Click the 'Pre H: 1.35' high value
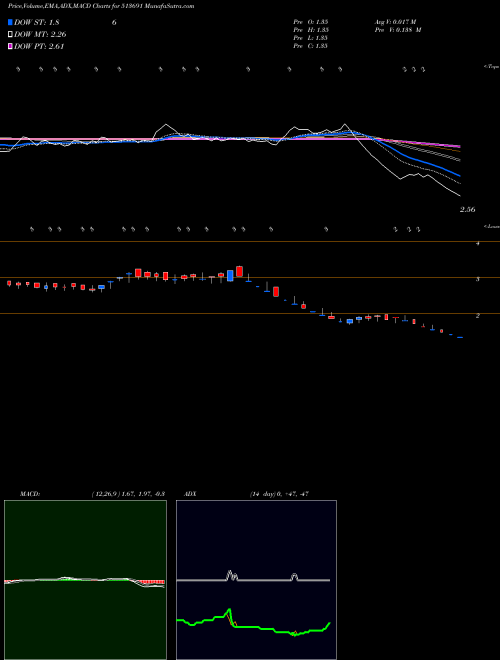500x660 pixels. (x=311, y=30)
